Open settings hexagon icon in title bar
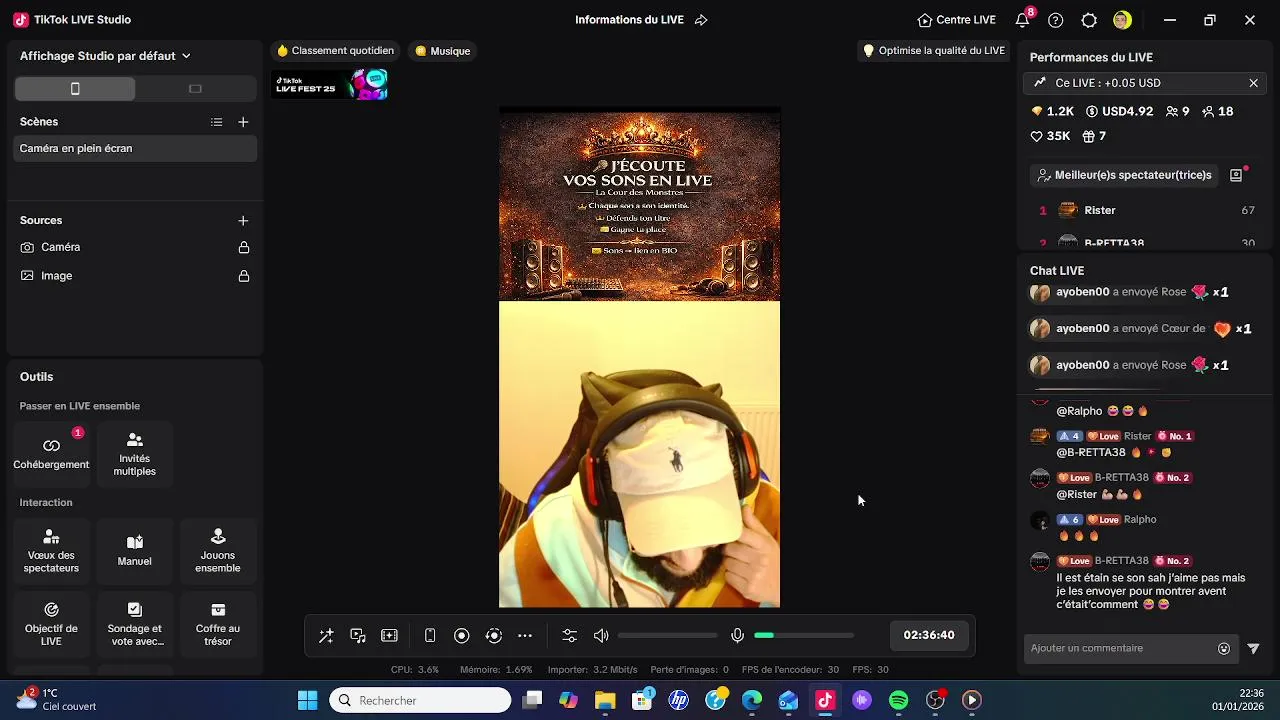Screen dimensions: 1280x720 pyautogui.click(x=1089, y=20)
